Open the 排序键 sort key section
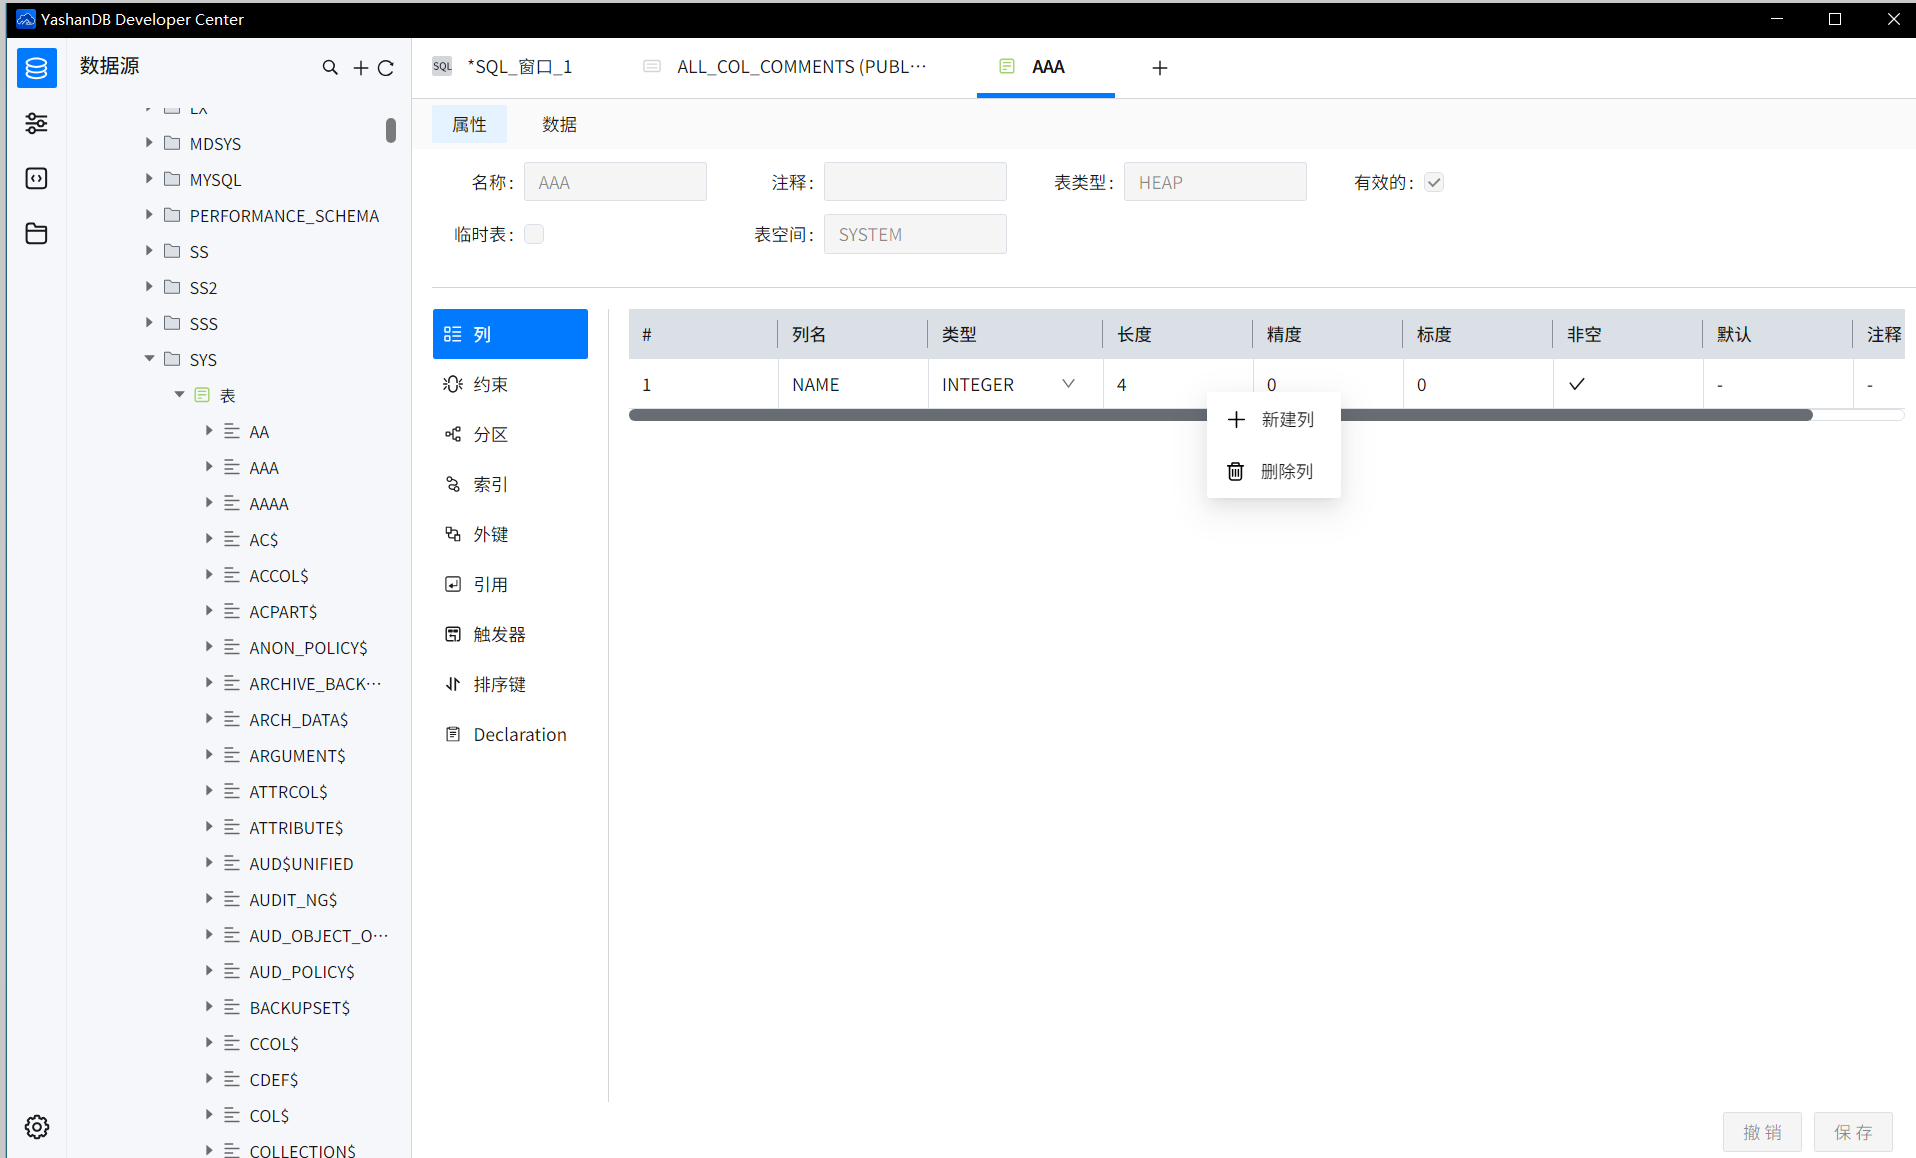This screenshot has width=1916, height=1158. pos(510,684)
